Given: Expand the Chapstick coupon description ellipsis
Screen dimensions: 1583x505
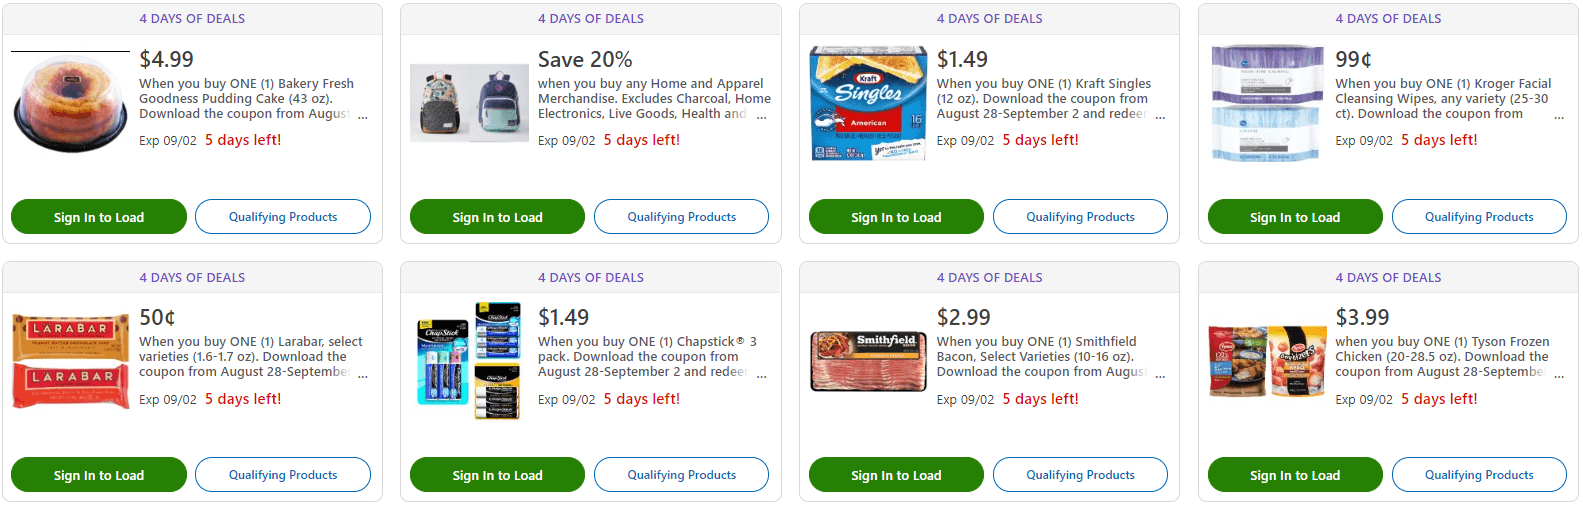Looking at the screenshot, I should 762,375.
